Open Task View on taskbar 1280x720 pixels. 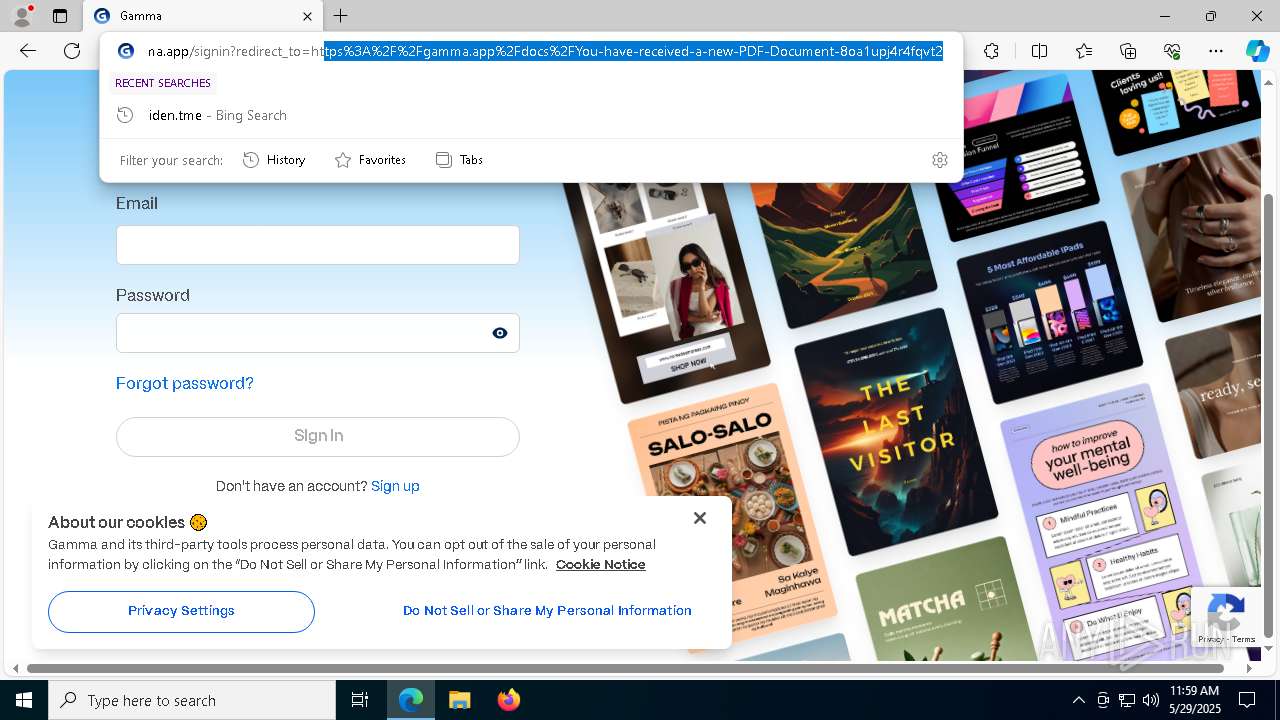click(360, 700)
